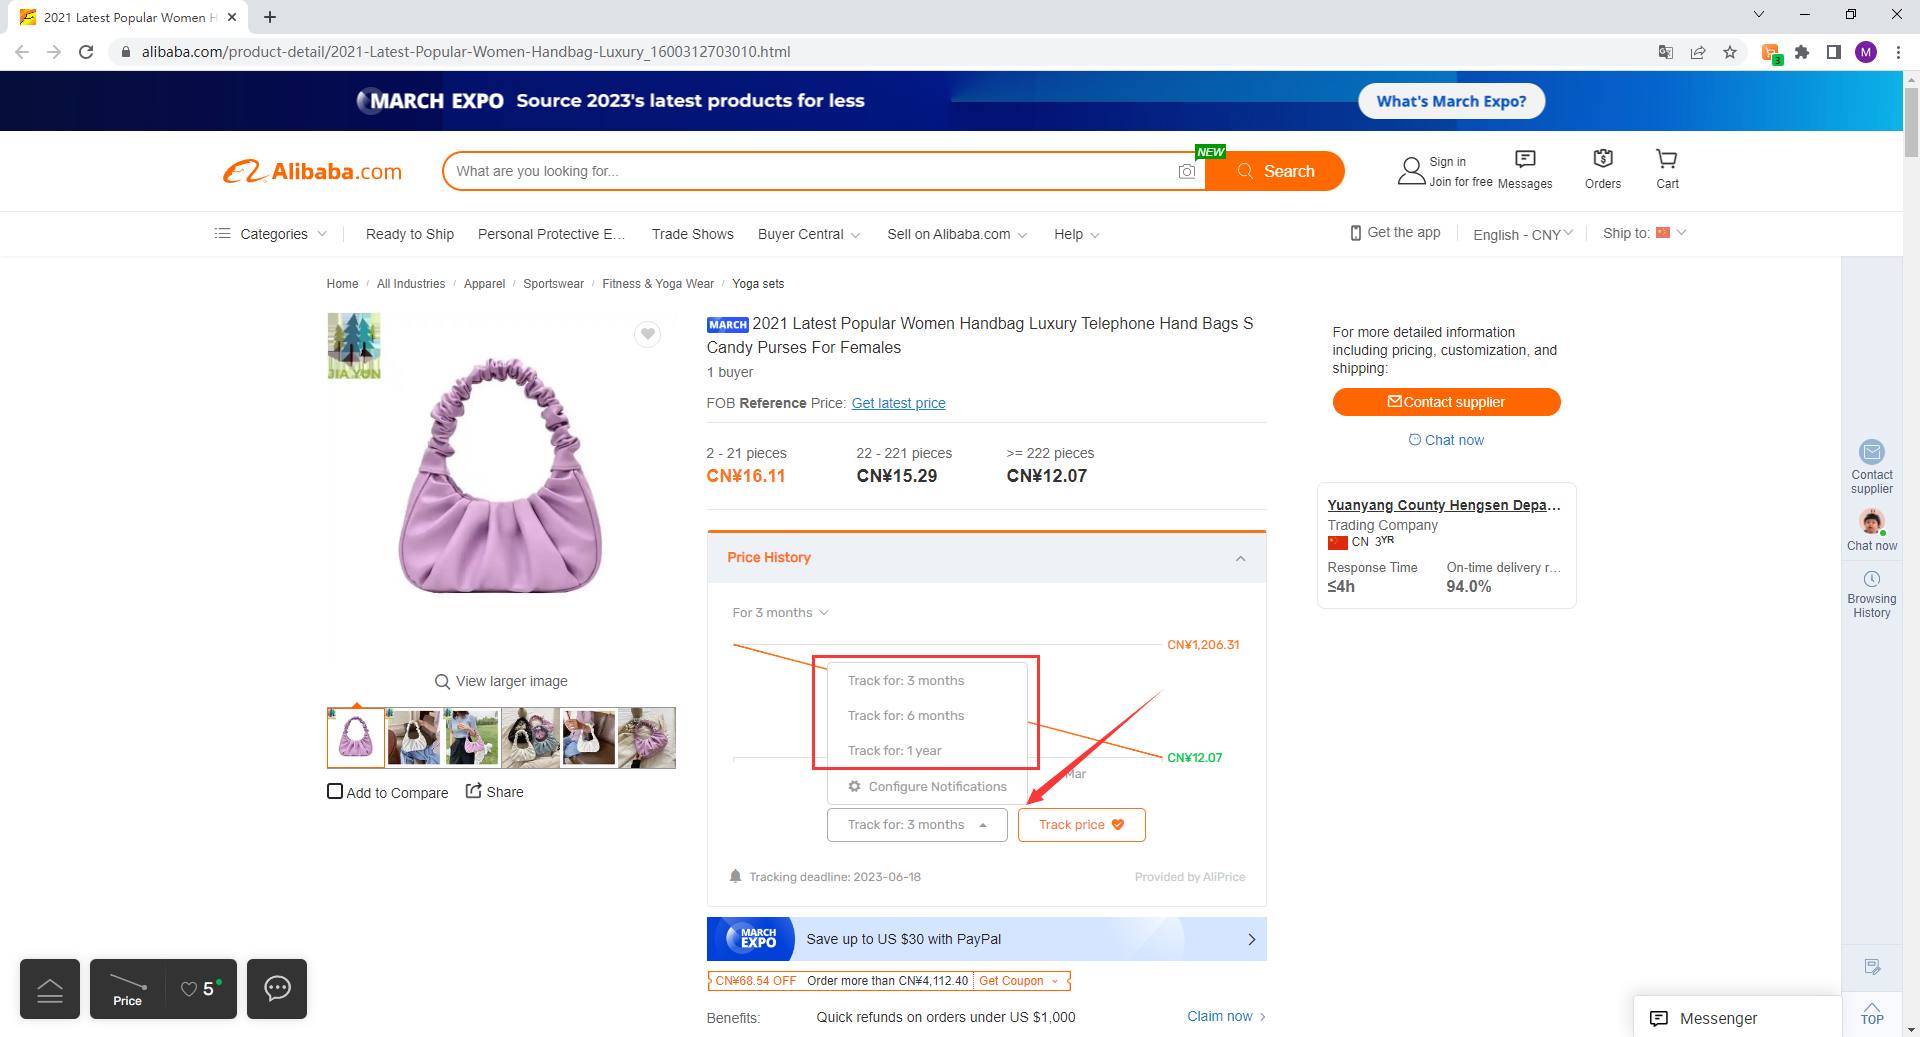This screenshot has width=1920, height=1037.
Task: Favorite the product with heart icon
Action: pos(648,334)
